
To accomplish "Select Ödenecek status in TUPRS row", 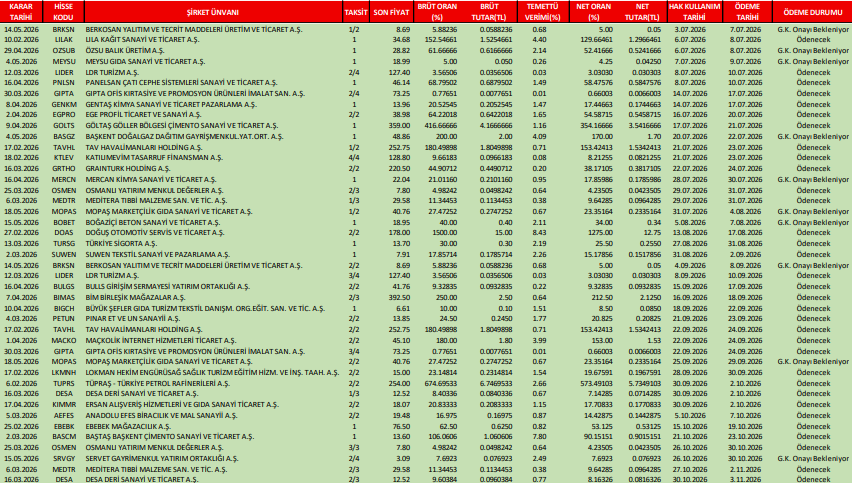I will tap(813, 383).
